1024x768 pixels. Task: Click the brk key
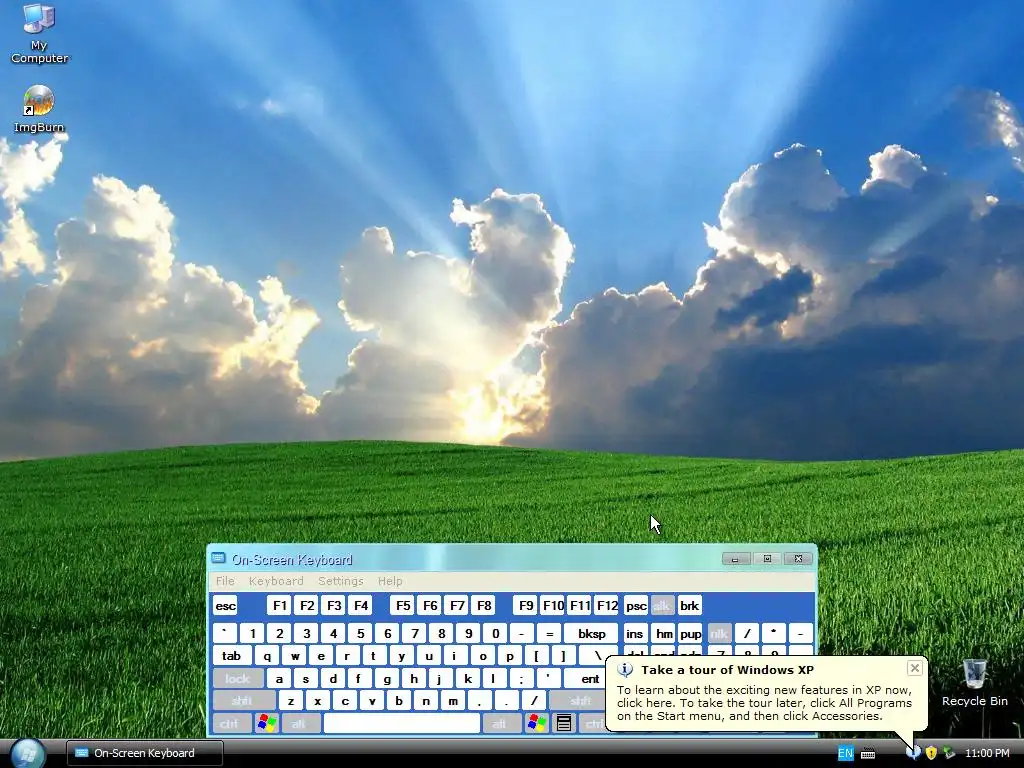pos(690,606)
